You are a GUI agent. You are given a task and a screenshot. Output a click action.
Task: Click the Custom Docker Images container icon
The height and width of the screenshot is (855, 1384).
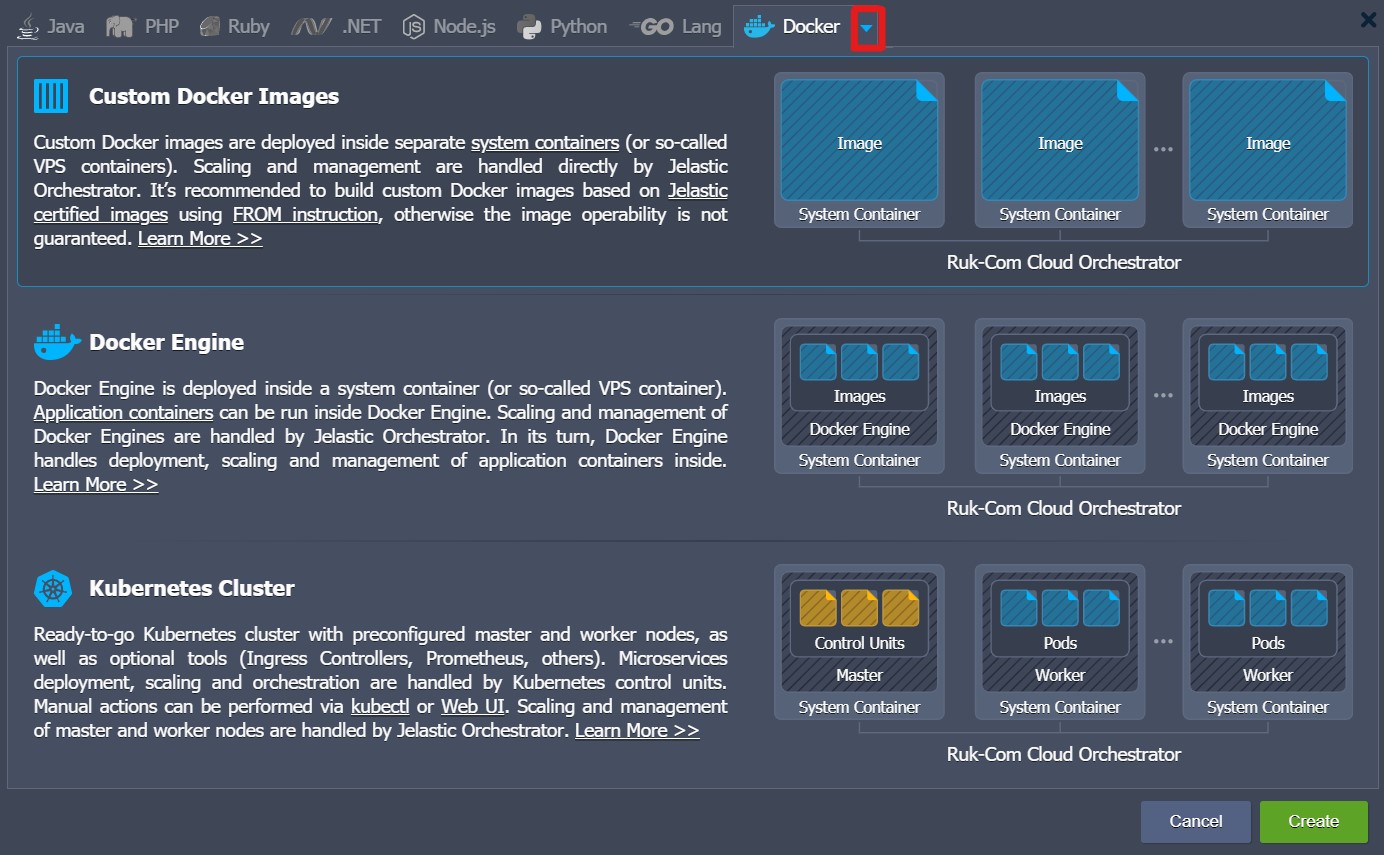(x=51, y=96)
